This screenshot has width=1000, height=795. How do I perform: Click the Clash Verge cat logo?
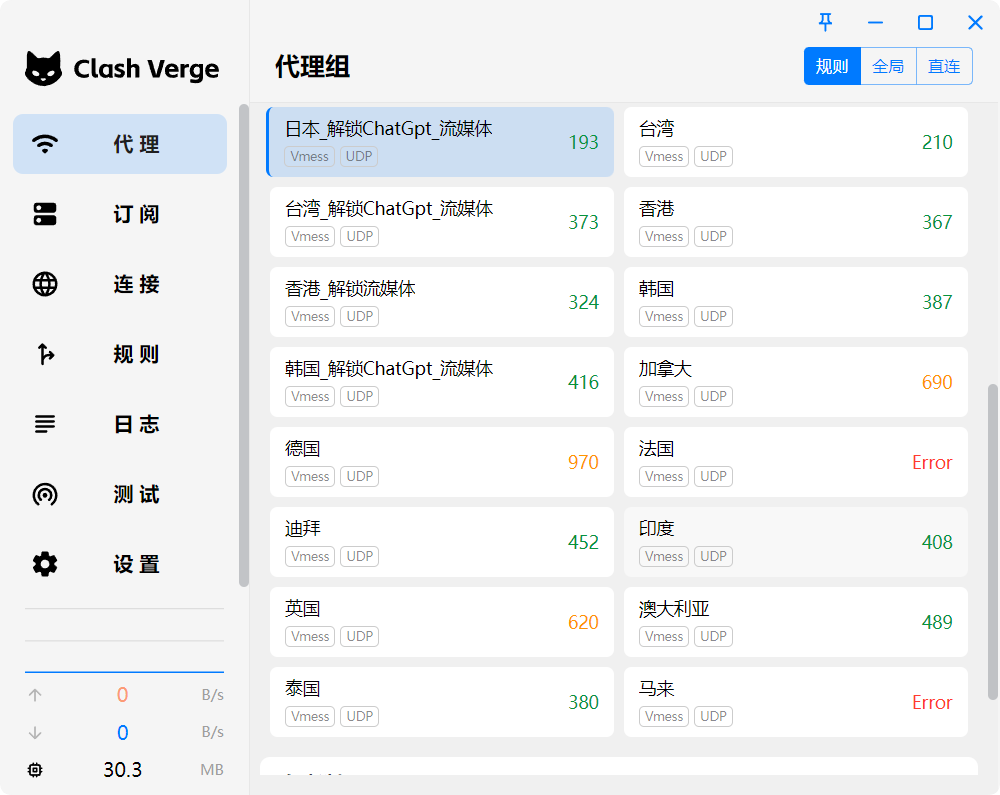(44, 68)
